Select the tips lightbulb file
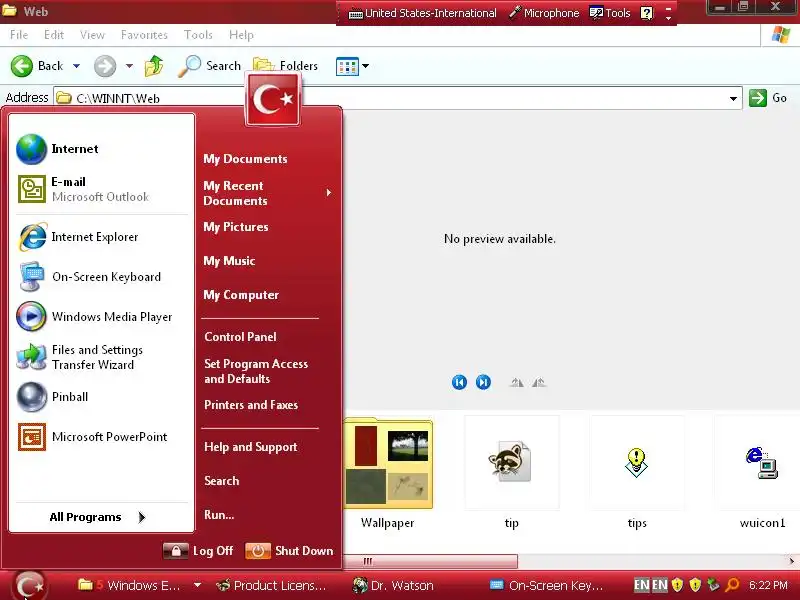 point(636,462)
